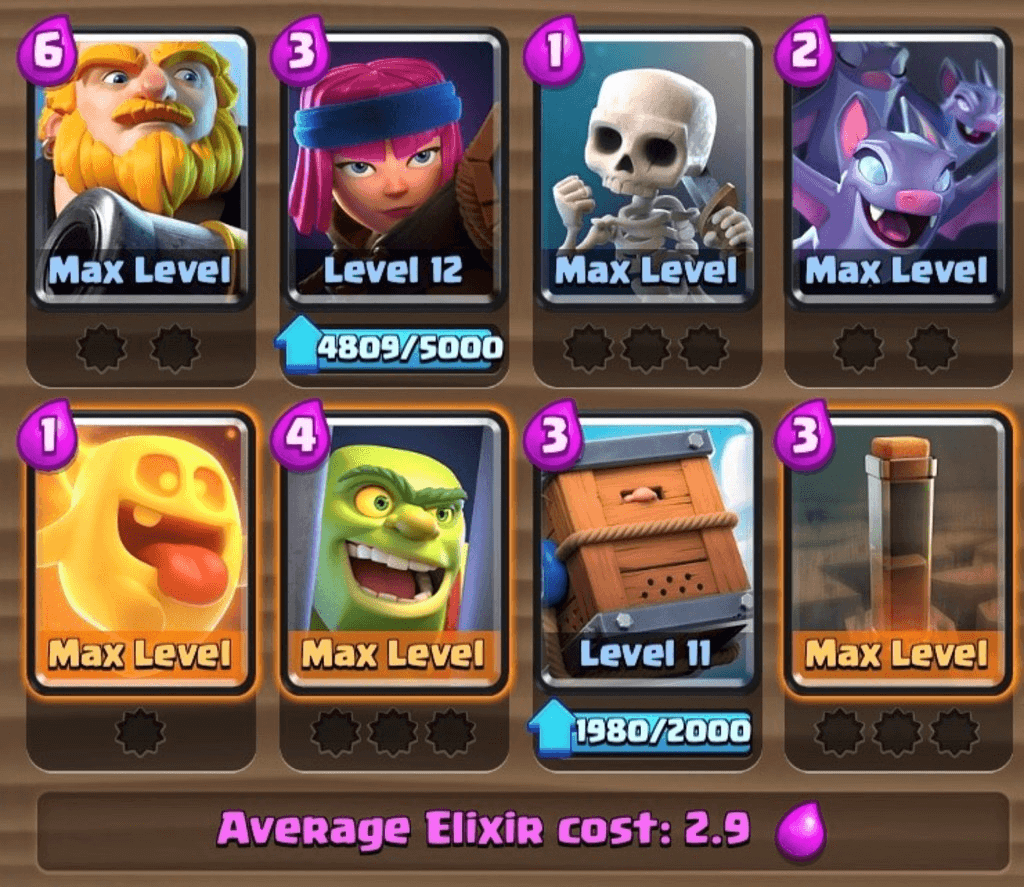Click the 4809/5000 card progress bar
The image size is (1024, 887).
[x=392, y=347]
